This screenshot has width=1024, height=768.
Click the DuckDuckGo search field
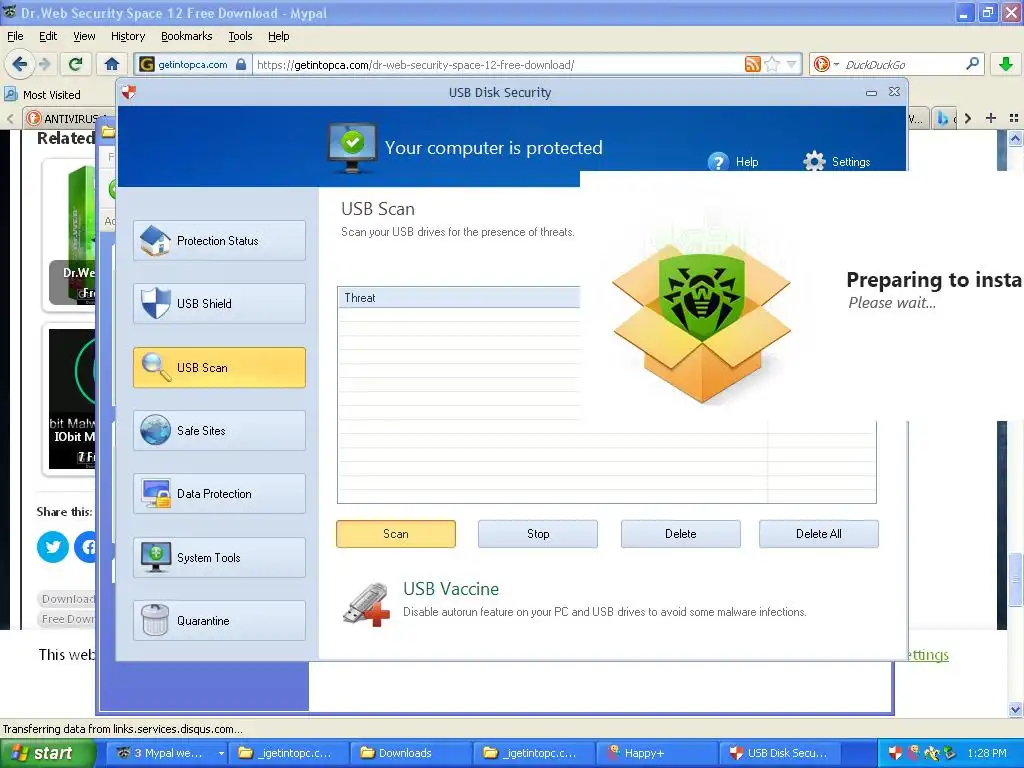901,65
